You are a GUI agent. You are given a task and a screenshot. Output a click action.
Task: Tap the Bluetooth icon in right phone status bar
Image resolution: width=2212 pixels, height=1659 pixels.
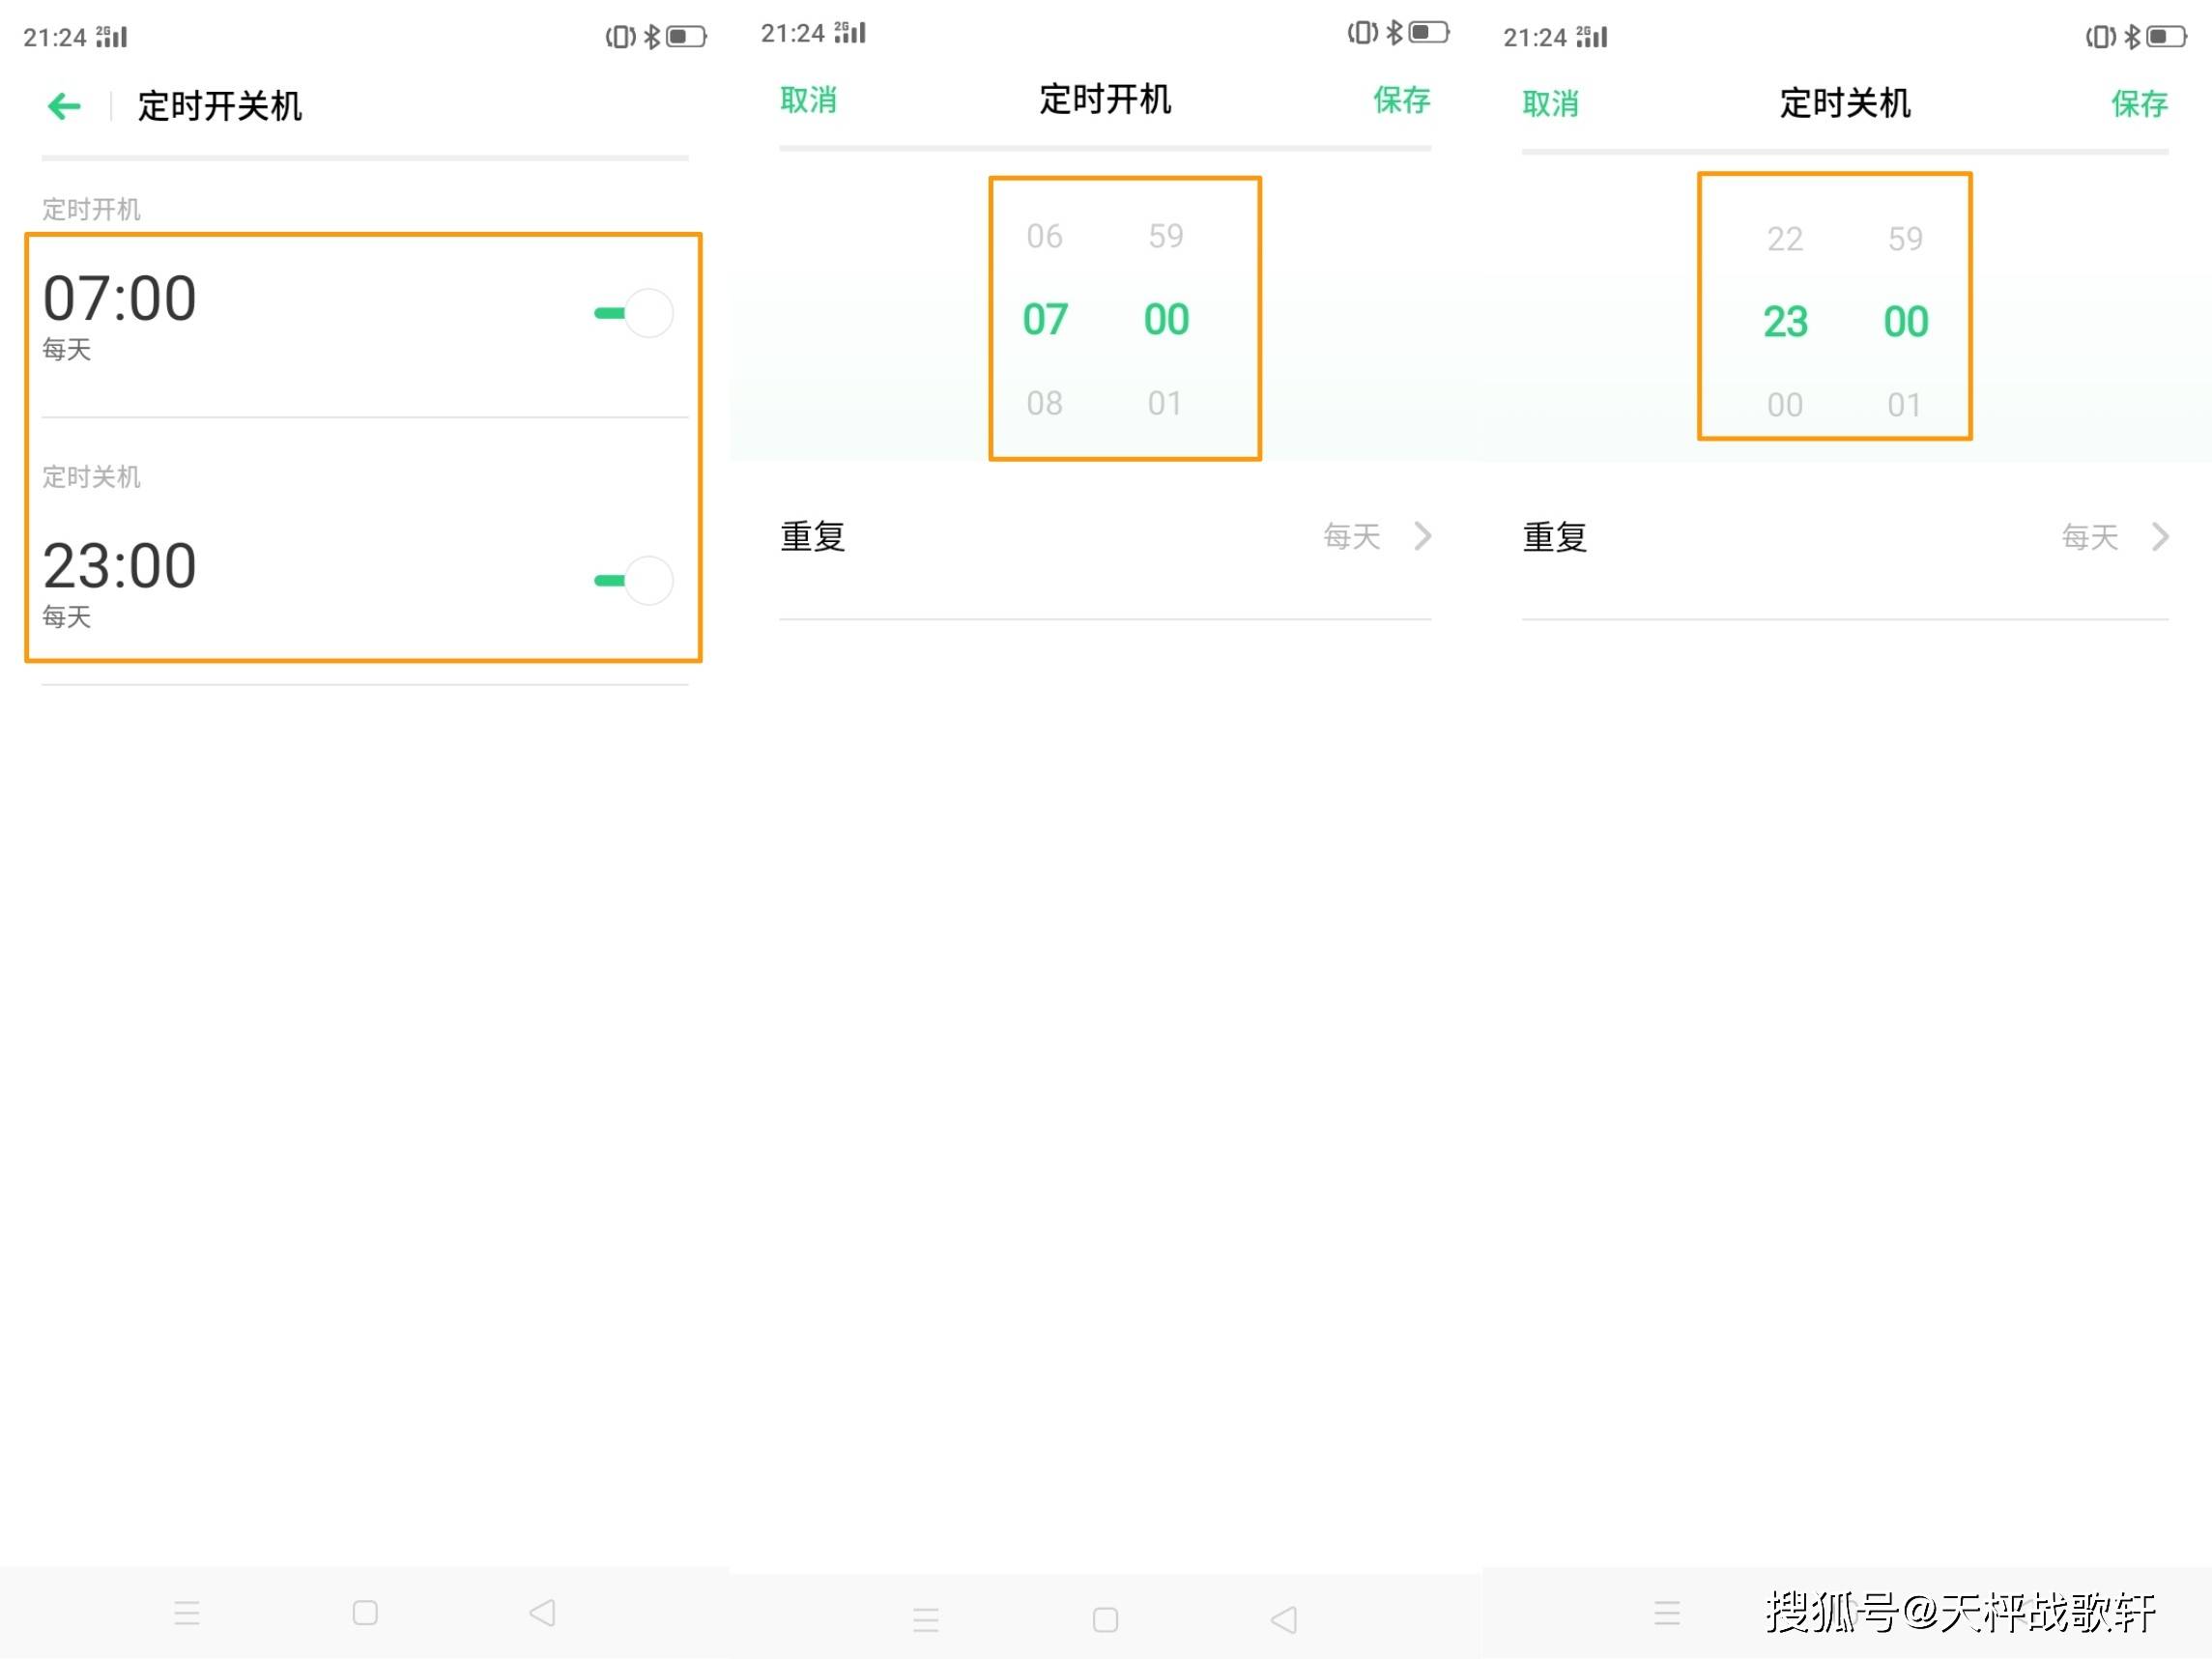pyautogui.click(x=2132, y=37)
